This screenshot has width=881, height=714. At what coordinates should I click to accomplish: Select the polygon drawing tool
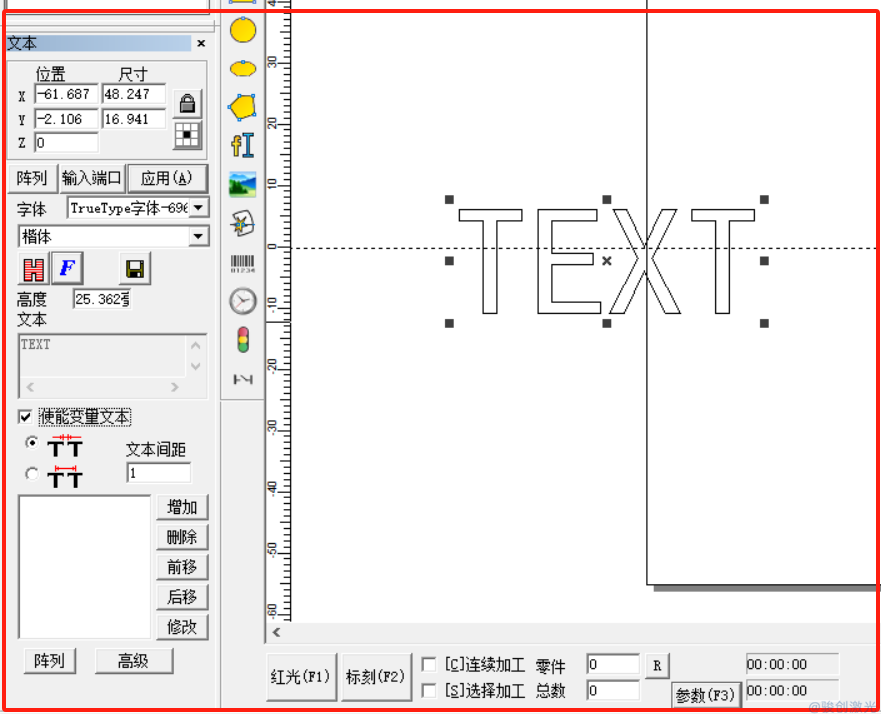(x=243, y=107)
